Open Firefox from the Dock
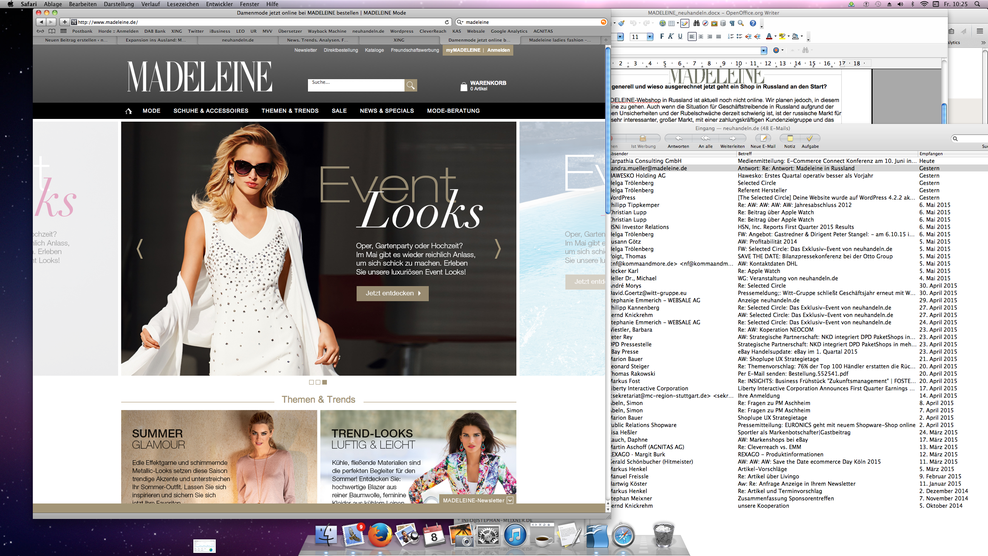Image resolution: width=988 pixels, height=556 pixels. [x=380, y=536]
